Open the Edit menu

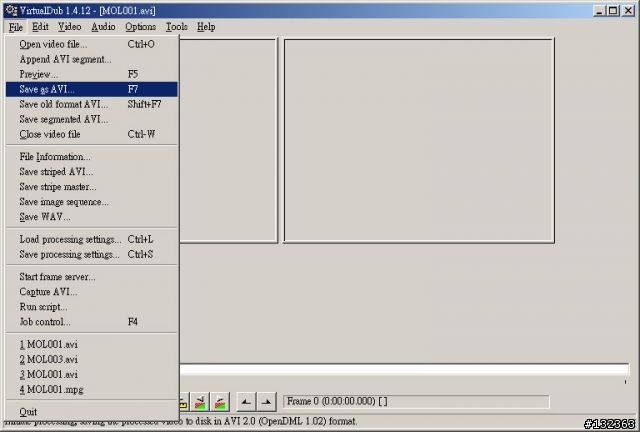coord(40,27)
